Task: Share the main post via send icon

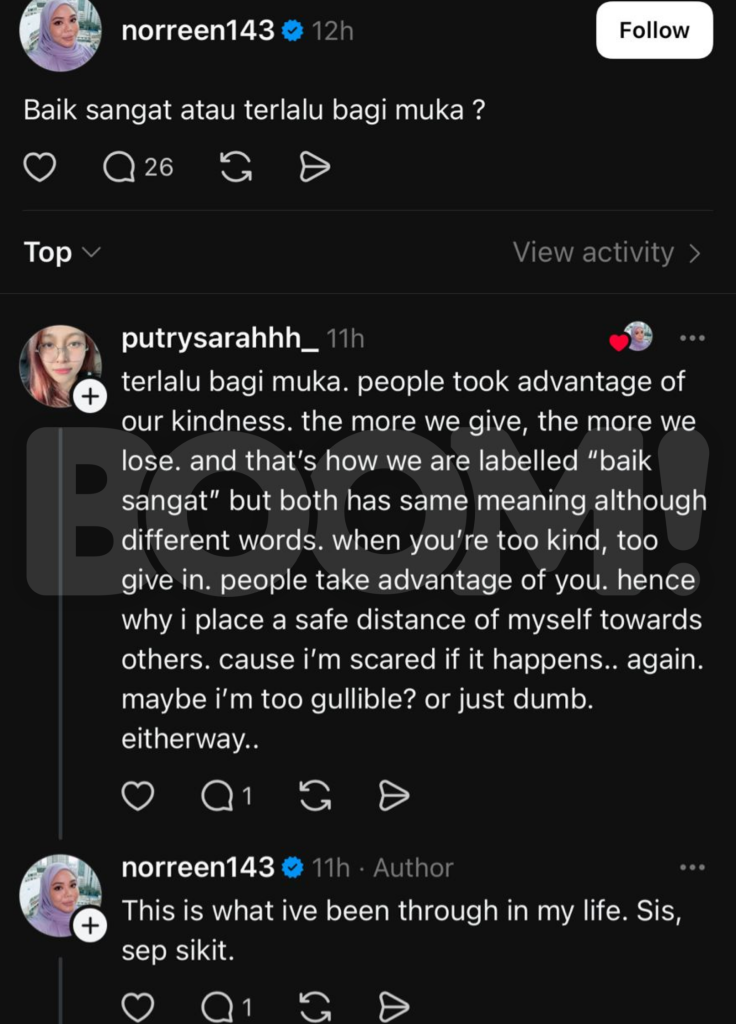Action: pyautogui.click(x=315, y=167)
